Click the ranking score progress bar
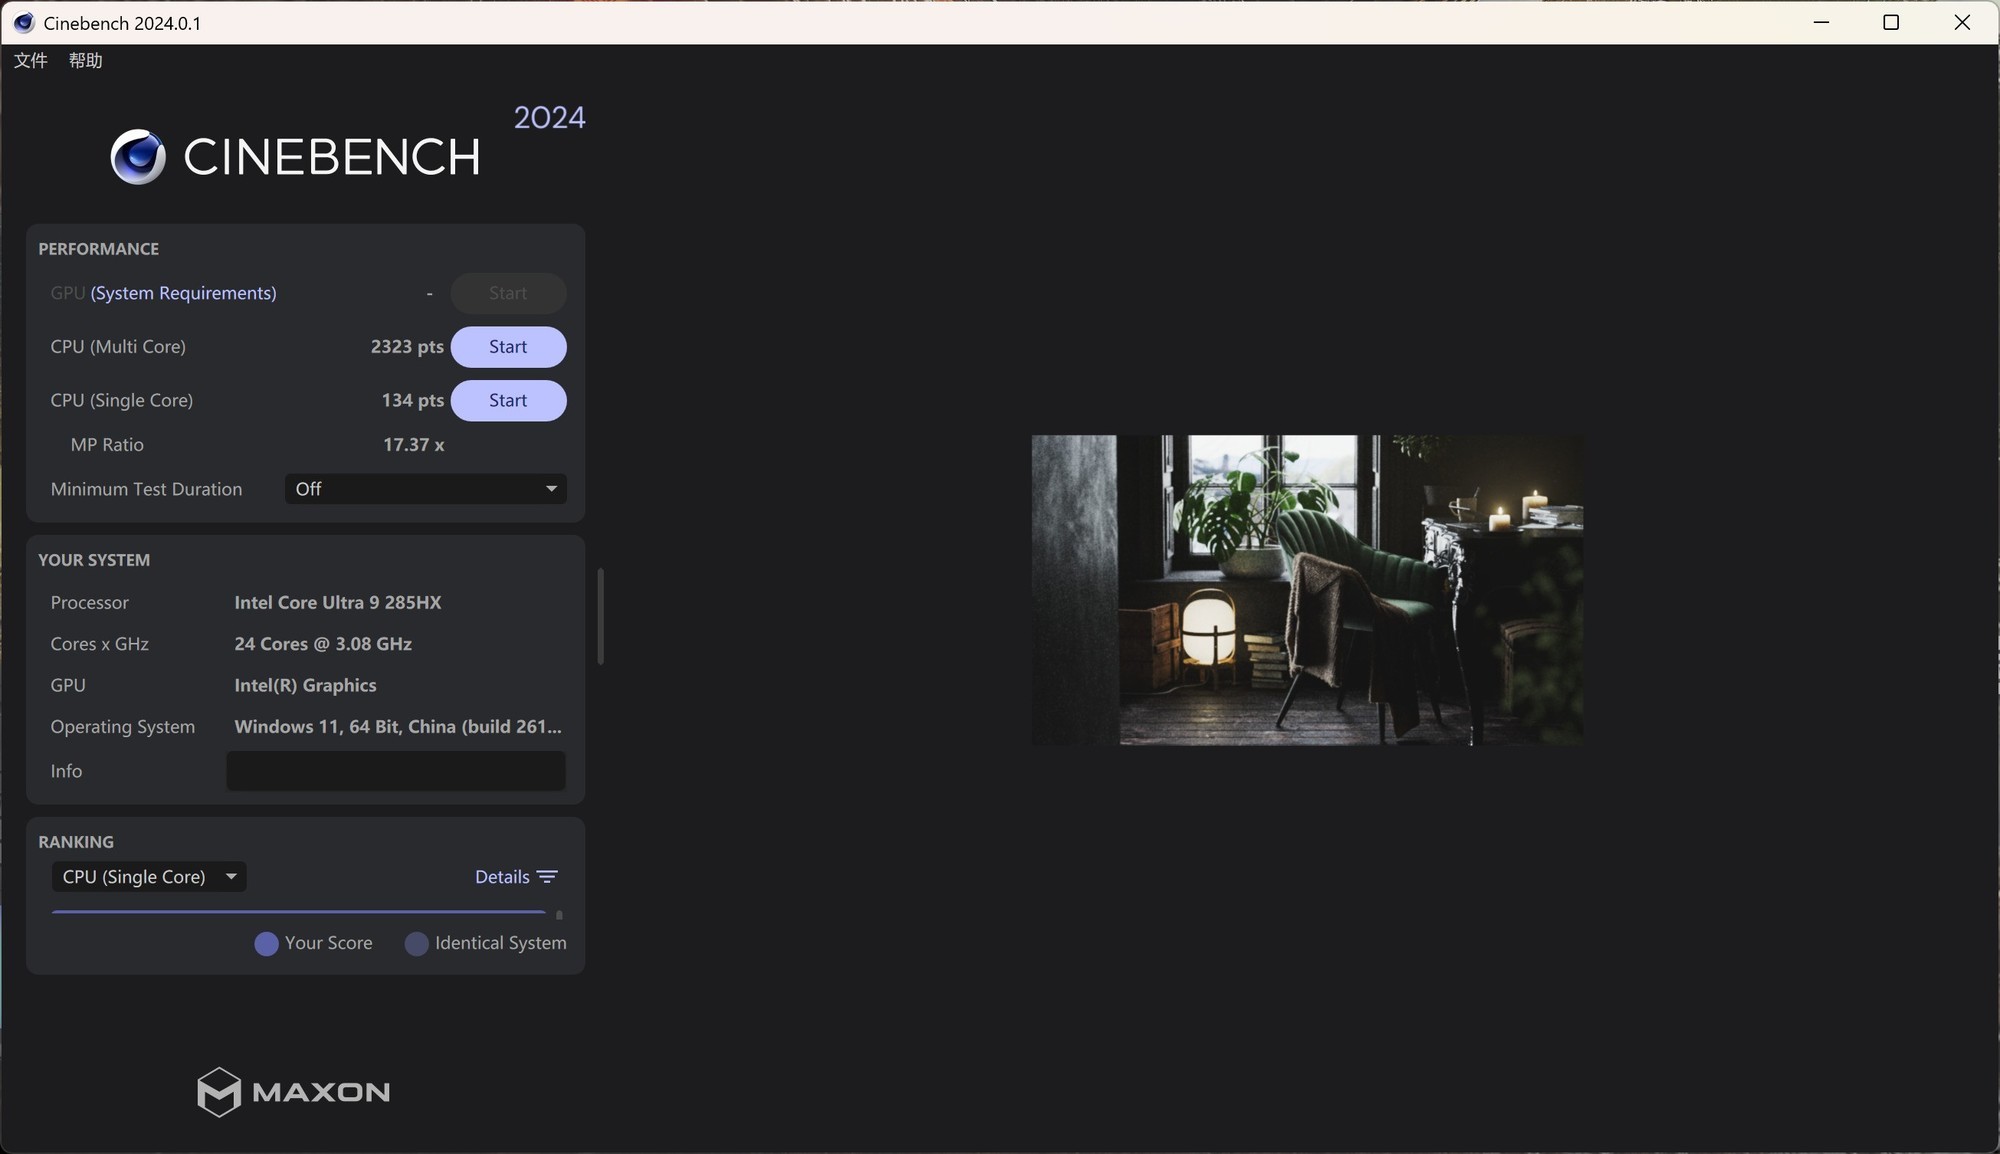The width and height of the screenshot is (2000, 1154). tap(298, 912)
